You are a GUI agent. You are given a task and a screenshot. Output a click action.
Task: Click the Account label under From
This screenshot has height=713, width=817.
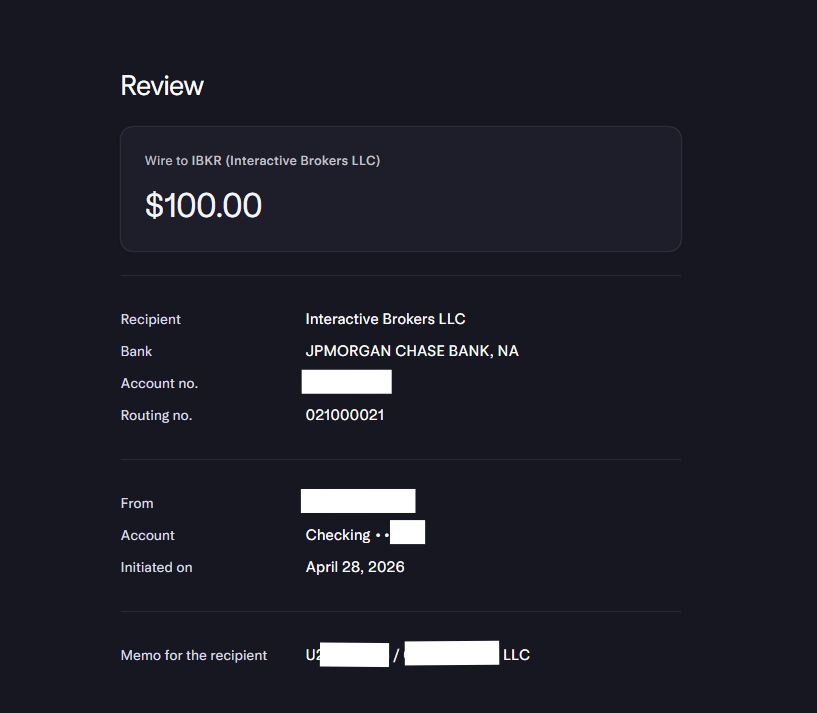point(147,535)
